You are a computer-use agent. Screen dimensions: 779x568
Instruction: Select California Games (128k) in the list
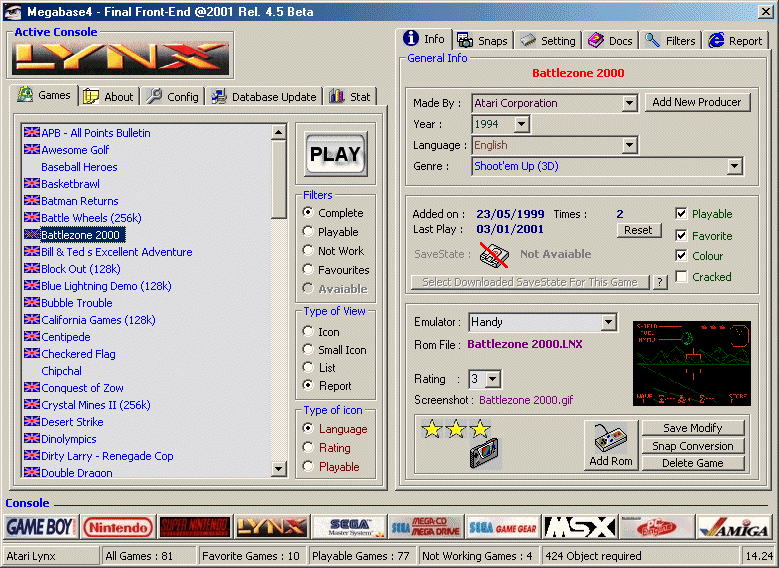(98, 320)
